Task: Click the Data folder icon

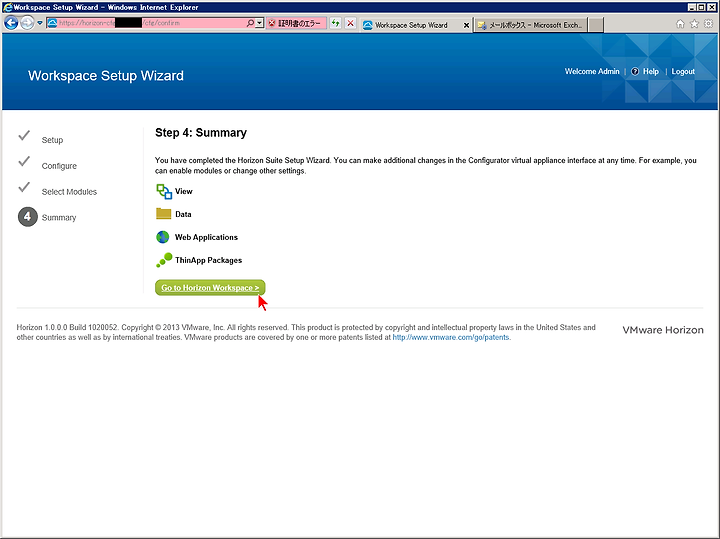Action: click(163, 213)
